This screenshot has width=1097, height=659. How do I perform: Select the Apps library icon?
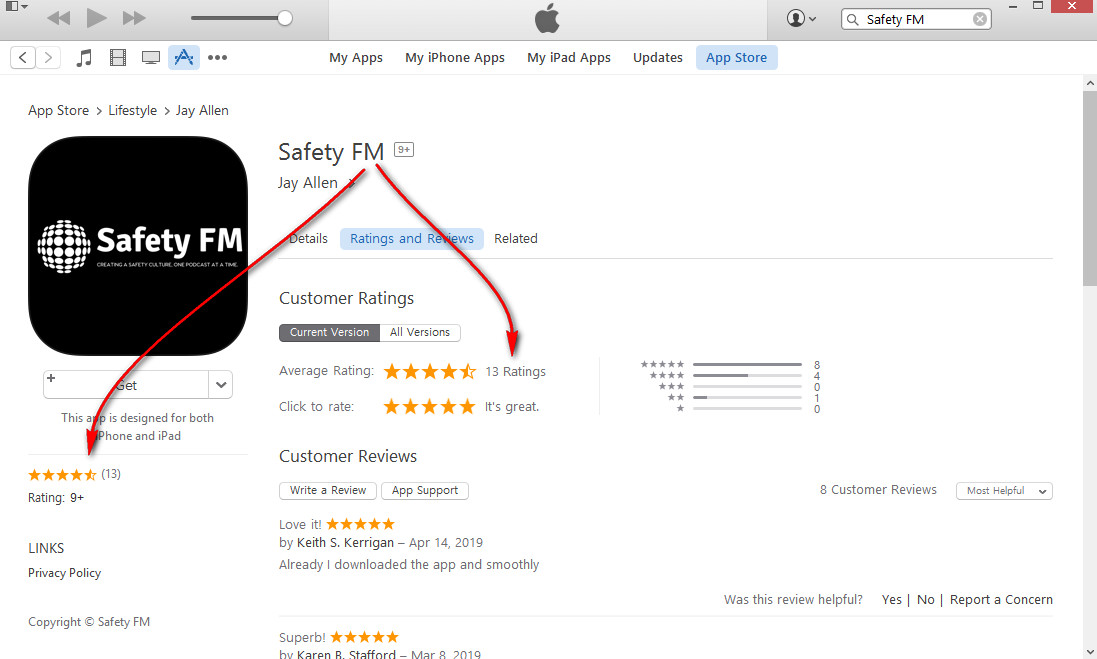point(184,57)
